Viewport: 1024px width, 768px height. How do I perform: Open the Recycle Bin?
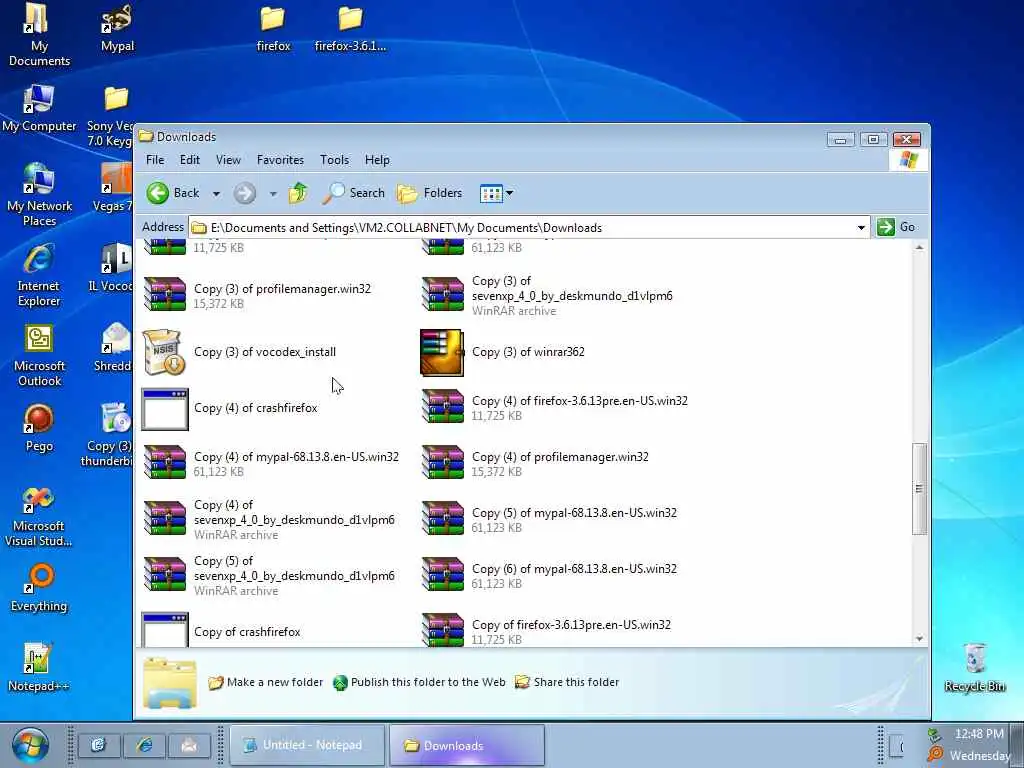point(974,667)
